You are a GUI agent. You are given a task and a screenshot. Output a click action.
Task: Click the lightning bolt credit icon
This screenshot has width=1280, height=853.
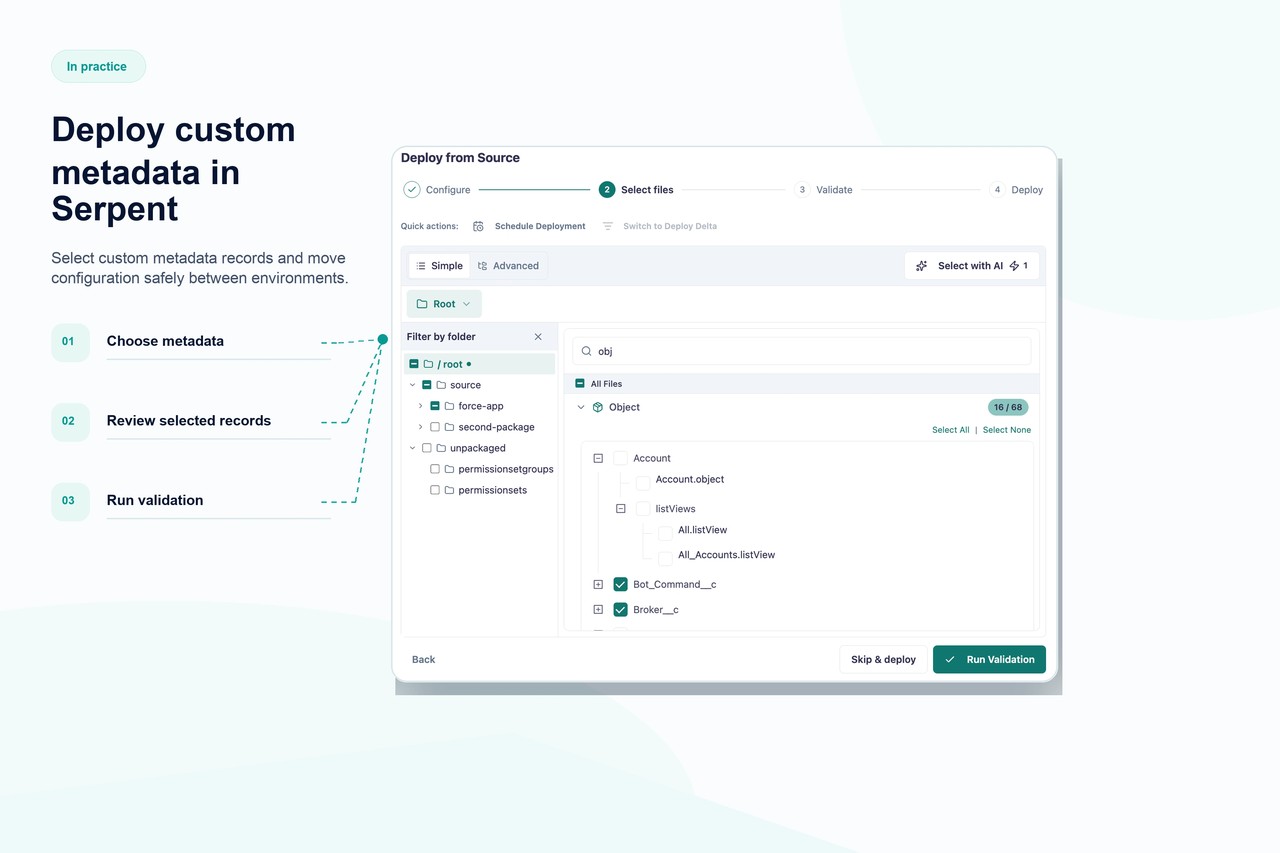pyautogui.click(x=1014, y=266)
